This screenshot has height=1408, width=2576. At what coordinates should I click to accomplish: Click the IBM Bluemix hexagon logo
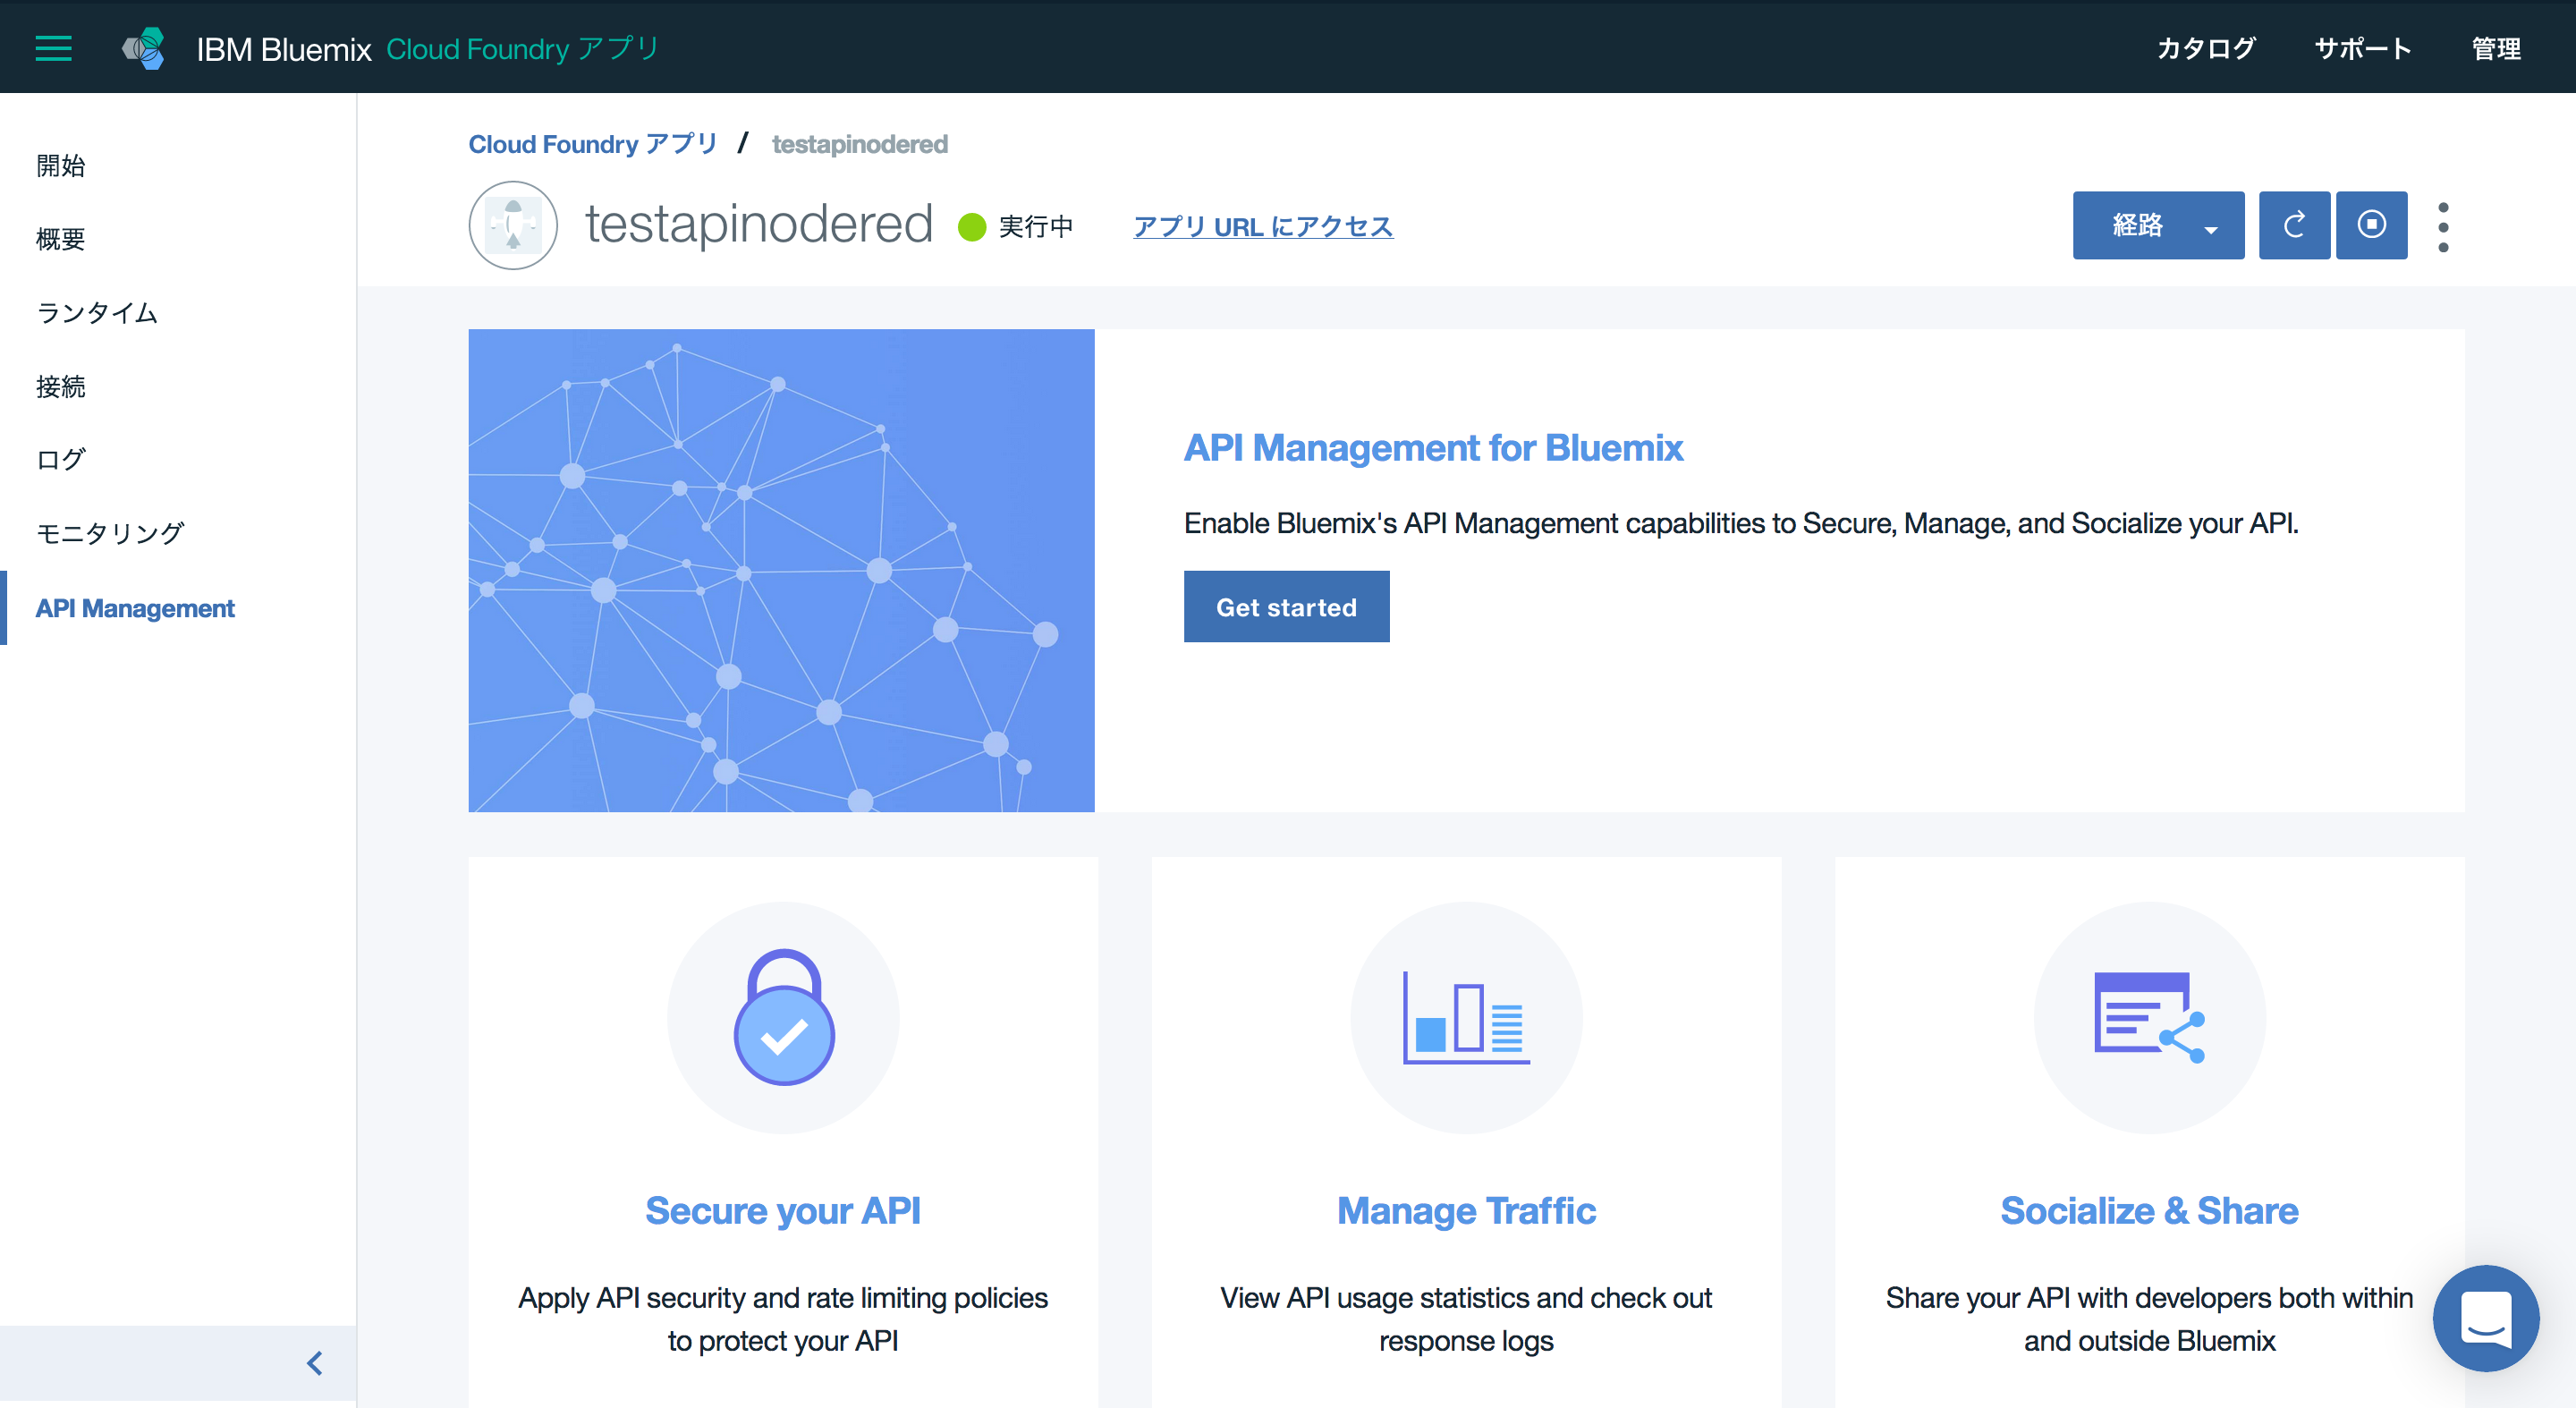(x=144, y=48)
